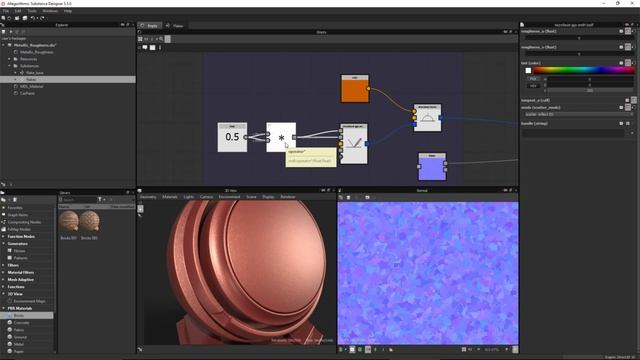This screenshot has width=640, height=360.
Task: Click the white frame icon in graph toolbar
Action: click(153, 48)
